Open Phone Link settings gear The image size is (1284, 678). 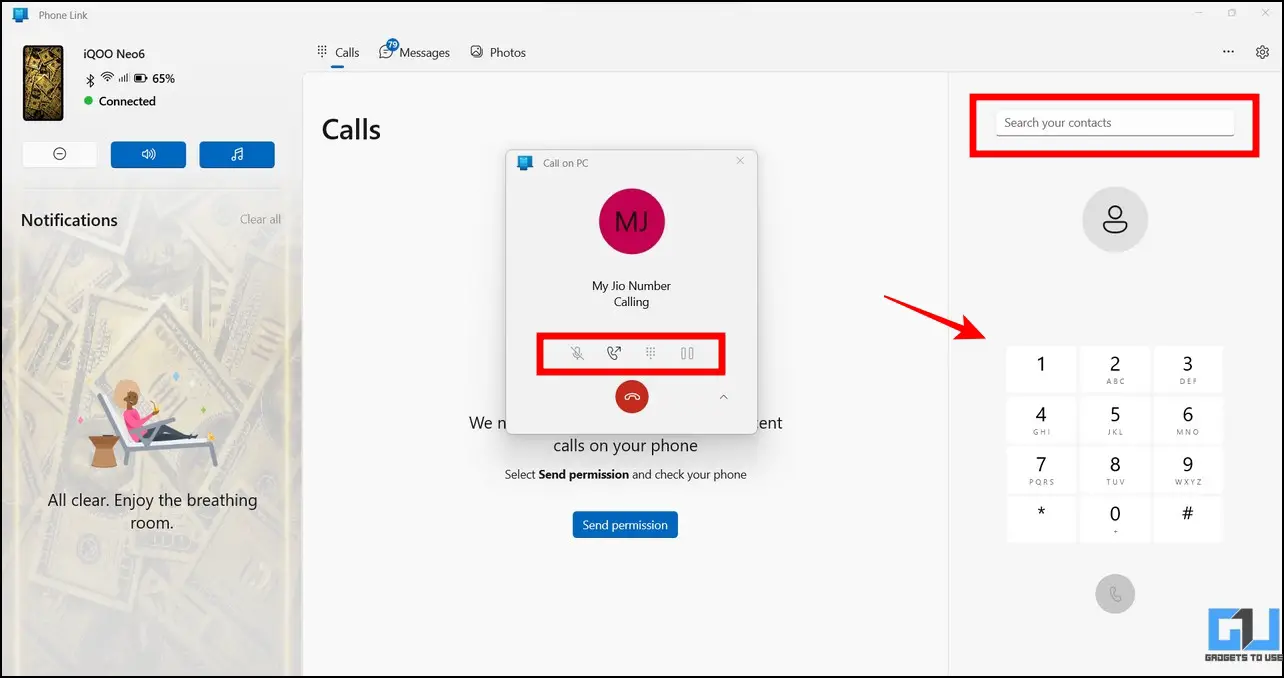point(1262,52)
